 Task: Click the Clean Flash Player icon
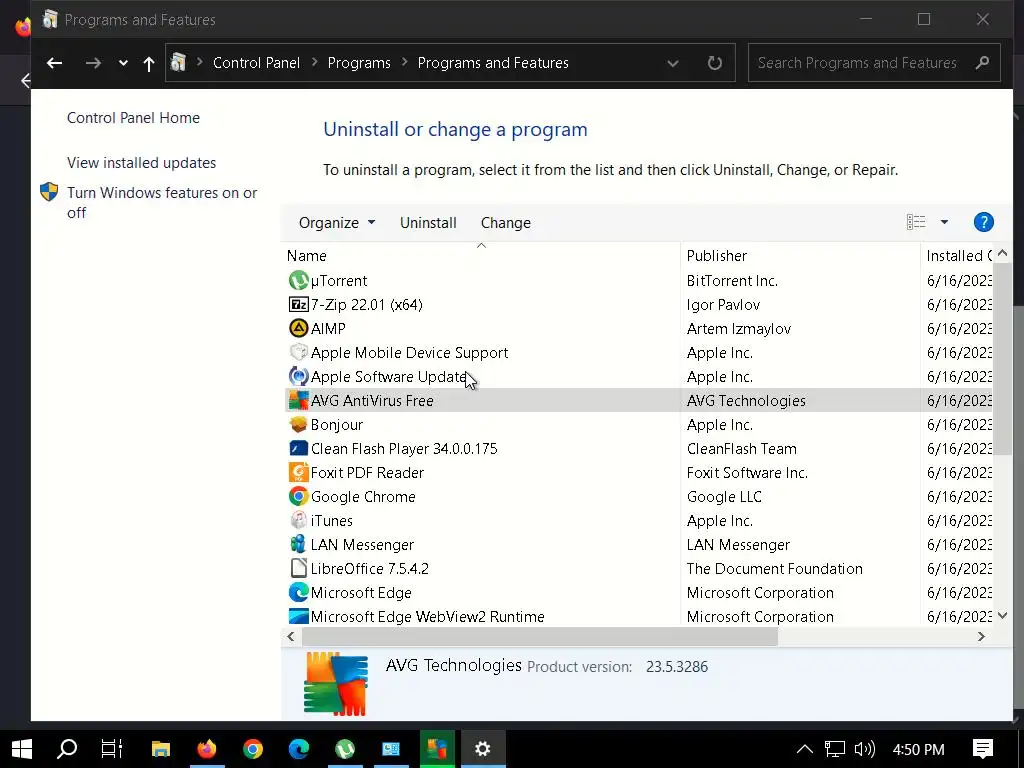pos(298,449)
